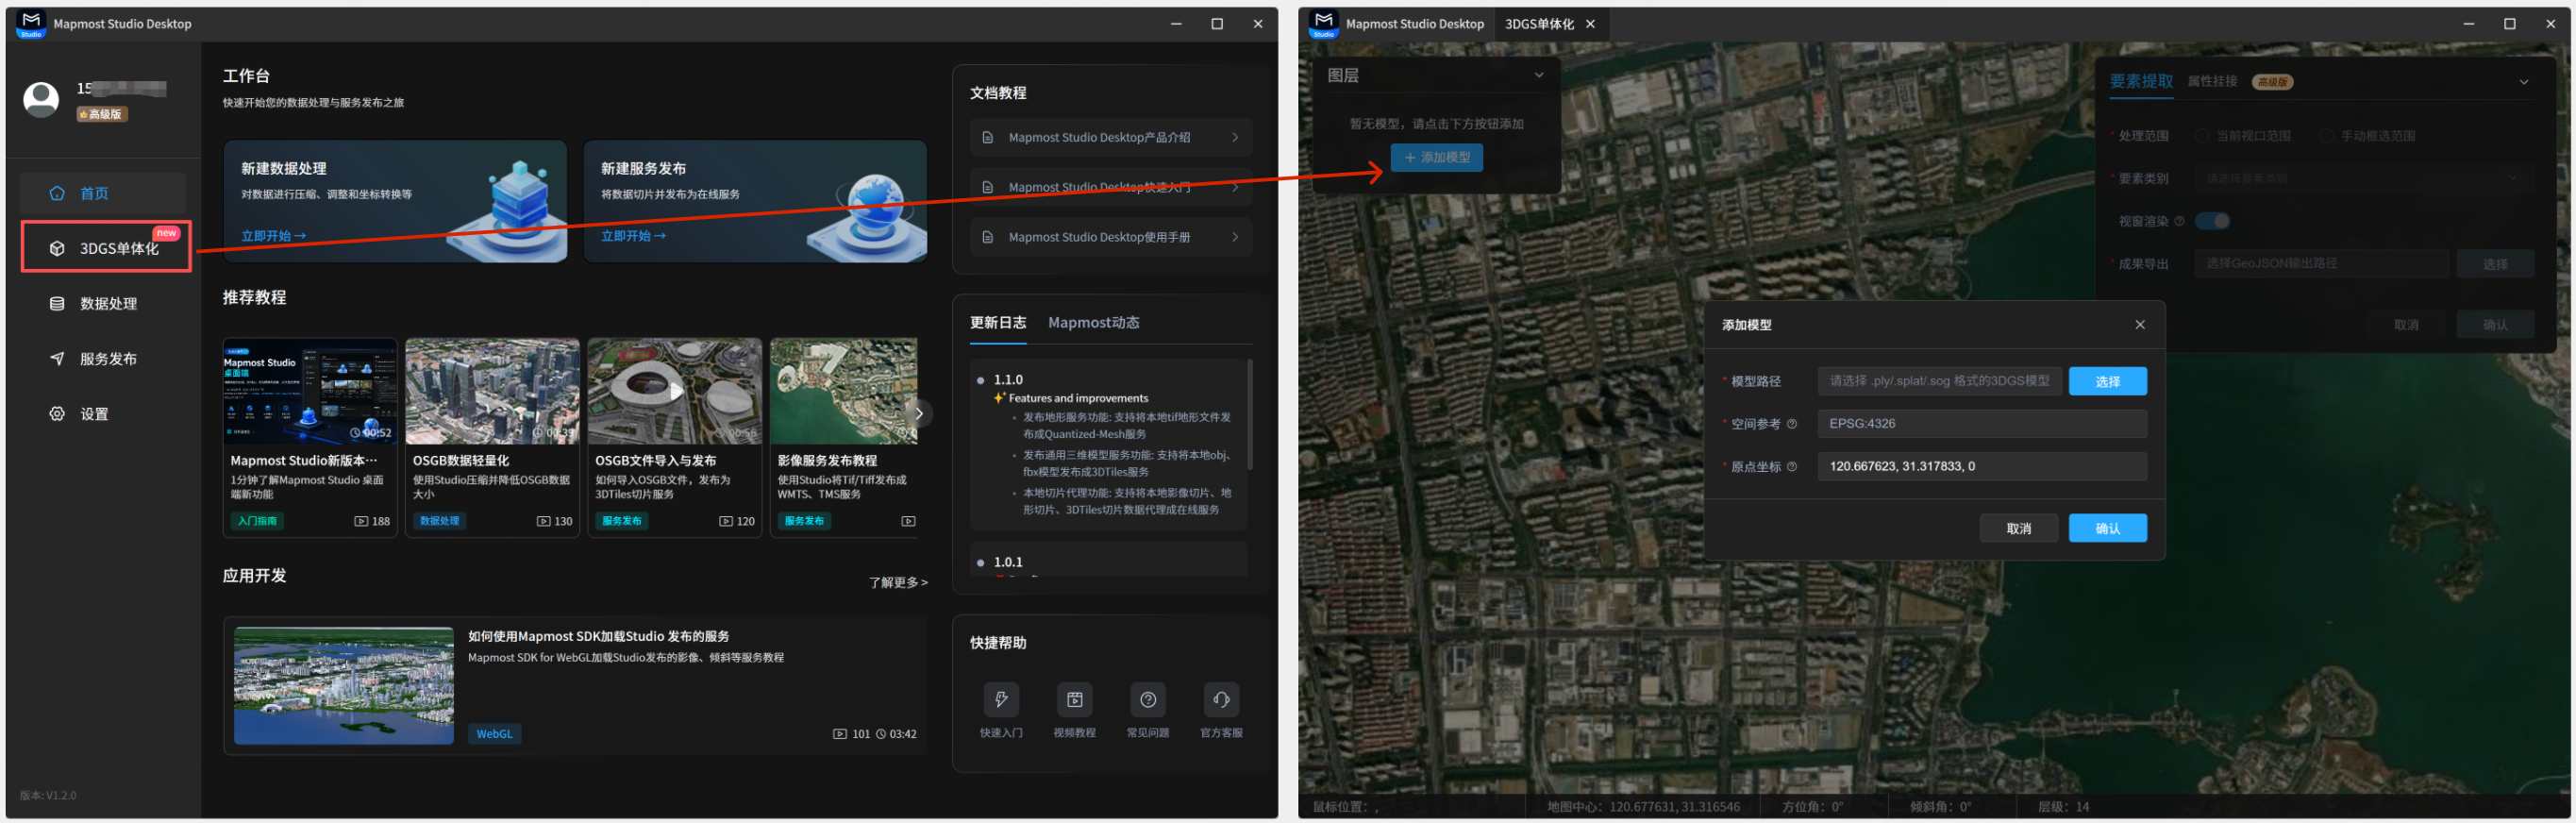Click the 高级版 badge next to 属性挂接
The image size is (2576, 823).
click(x=2272, y=82)
